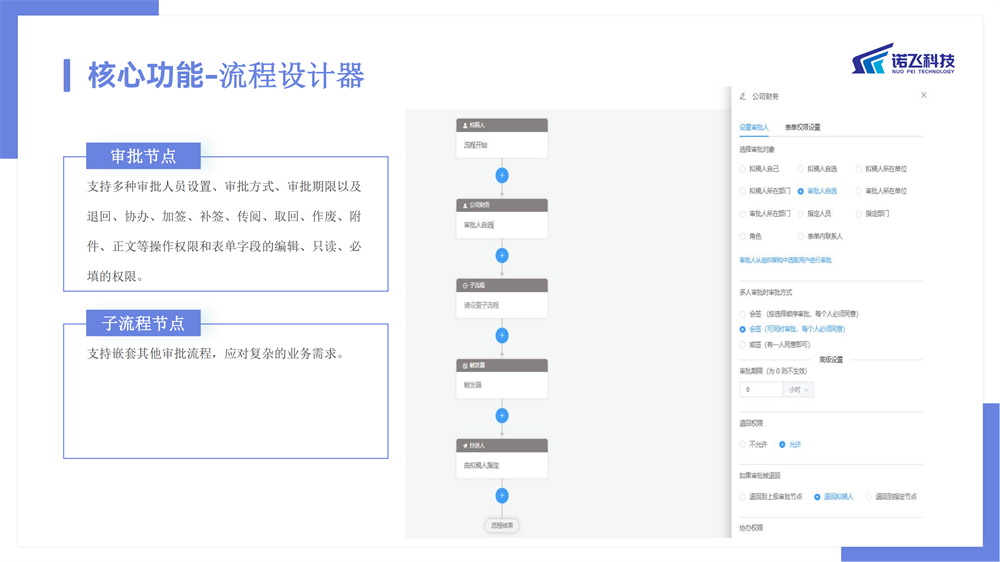This screenshot has width=1000, height=562.
Task: Select the 审批人所在单位 radio option
Action: click(858, 191)
